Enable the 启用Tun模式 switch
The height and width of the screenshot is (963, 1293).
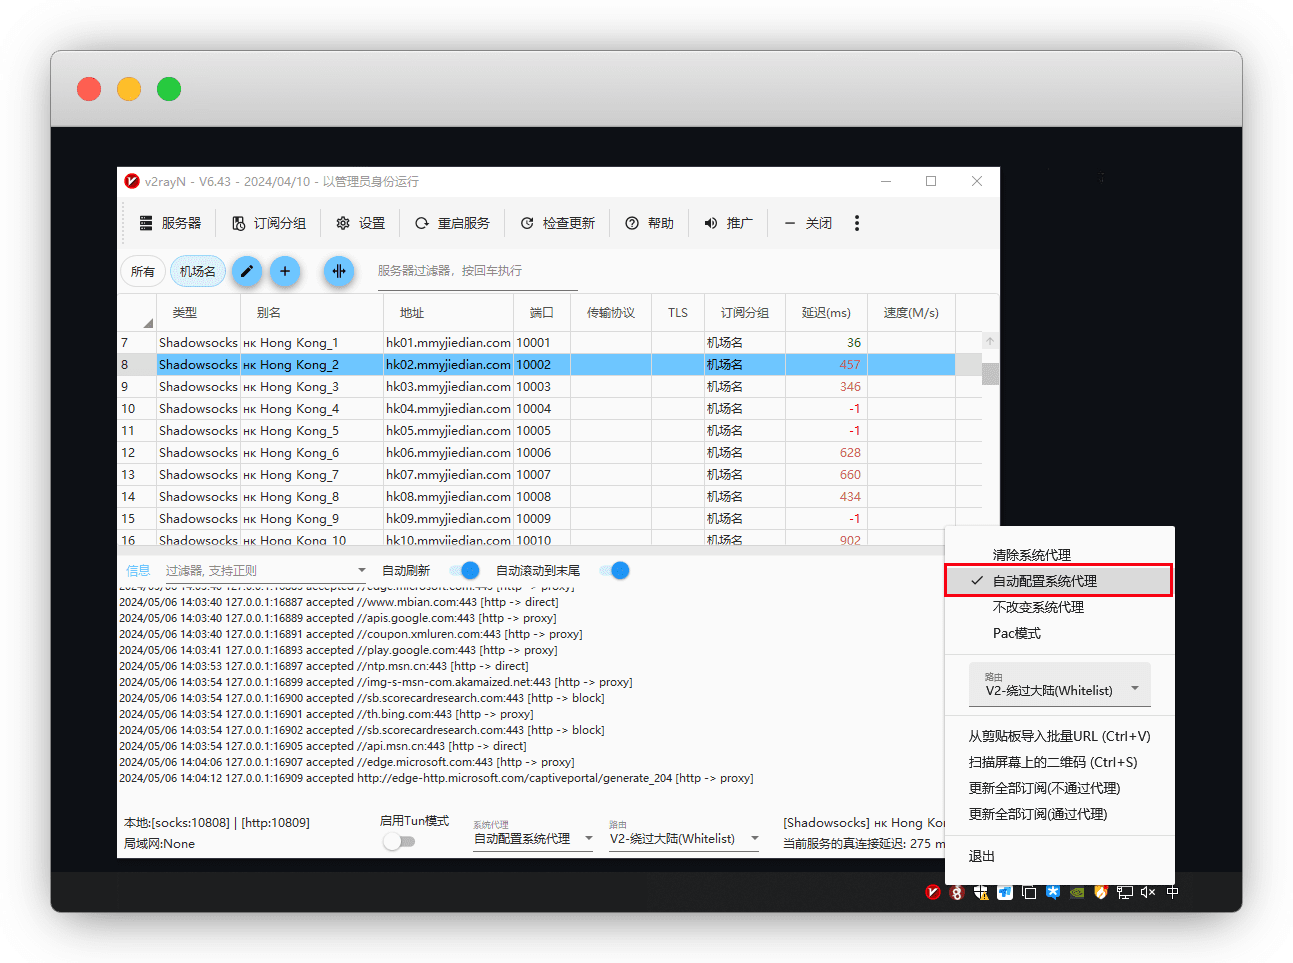pyautogui.click(x=399, y=842)
